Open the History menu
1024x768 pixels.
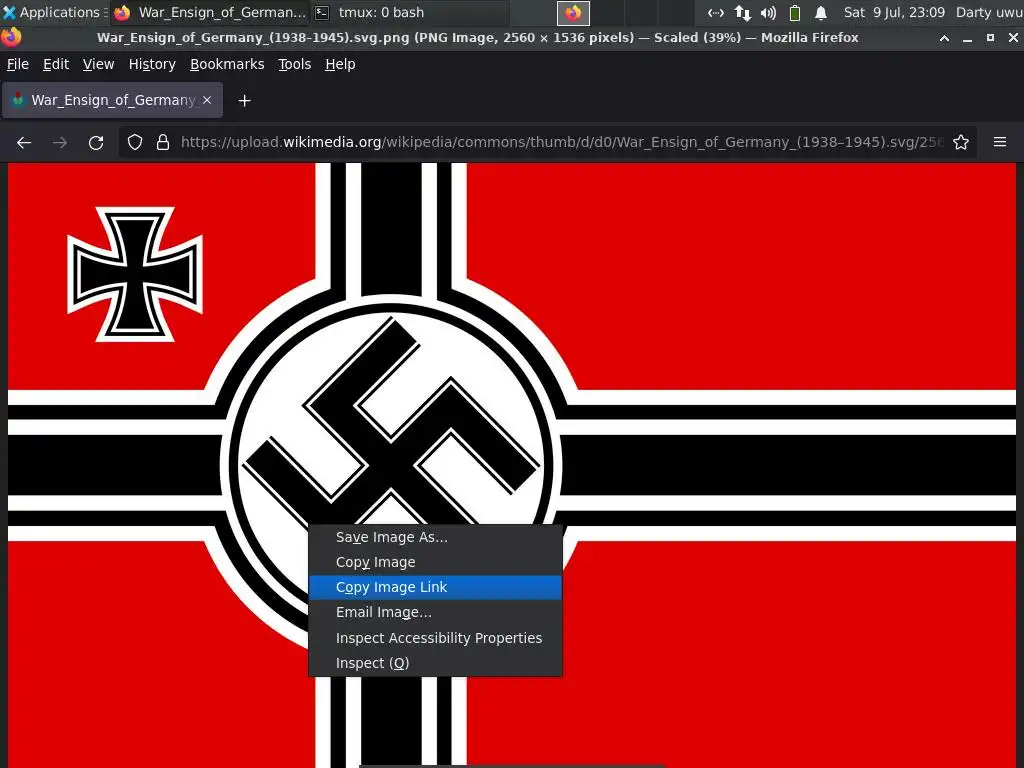point(152,64)
